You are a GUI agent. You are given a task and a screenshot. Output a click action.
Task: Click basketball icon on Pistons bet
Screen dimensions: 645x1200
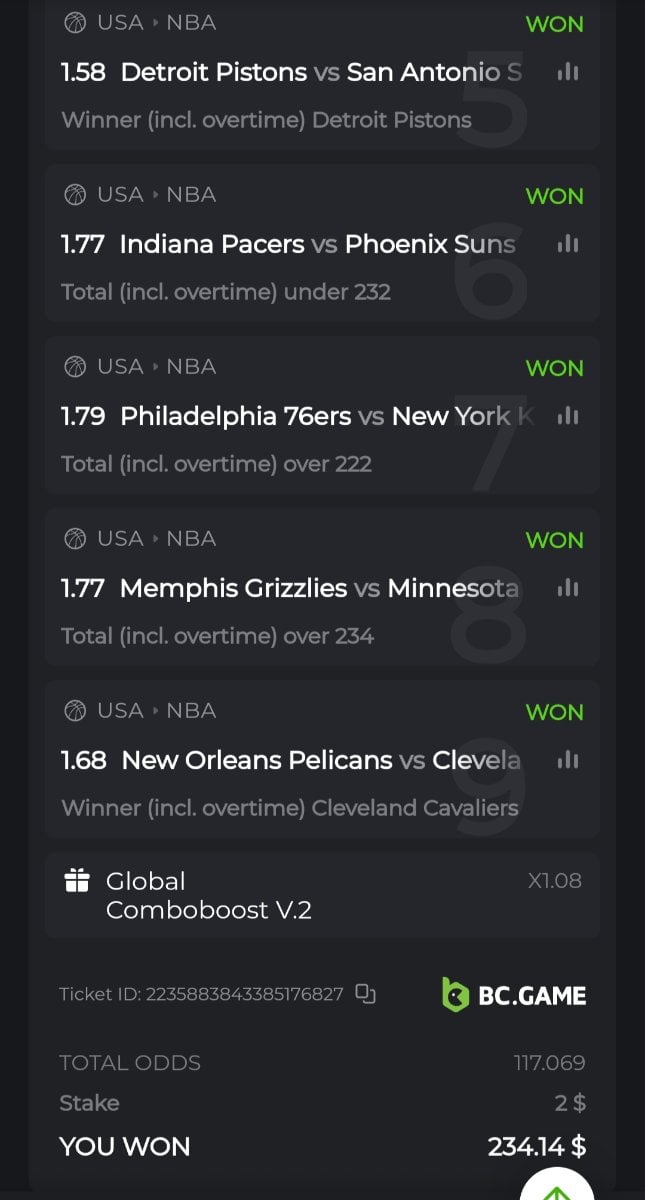click(75, 23)
